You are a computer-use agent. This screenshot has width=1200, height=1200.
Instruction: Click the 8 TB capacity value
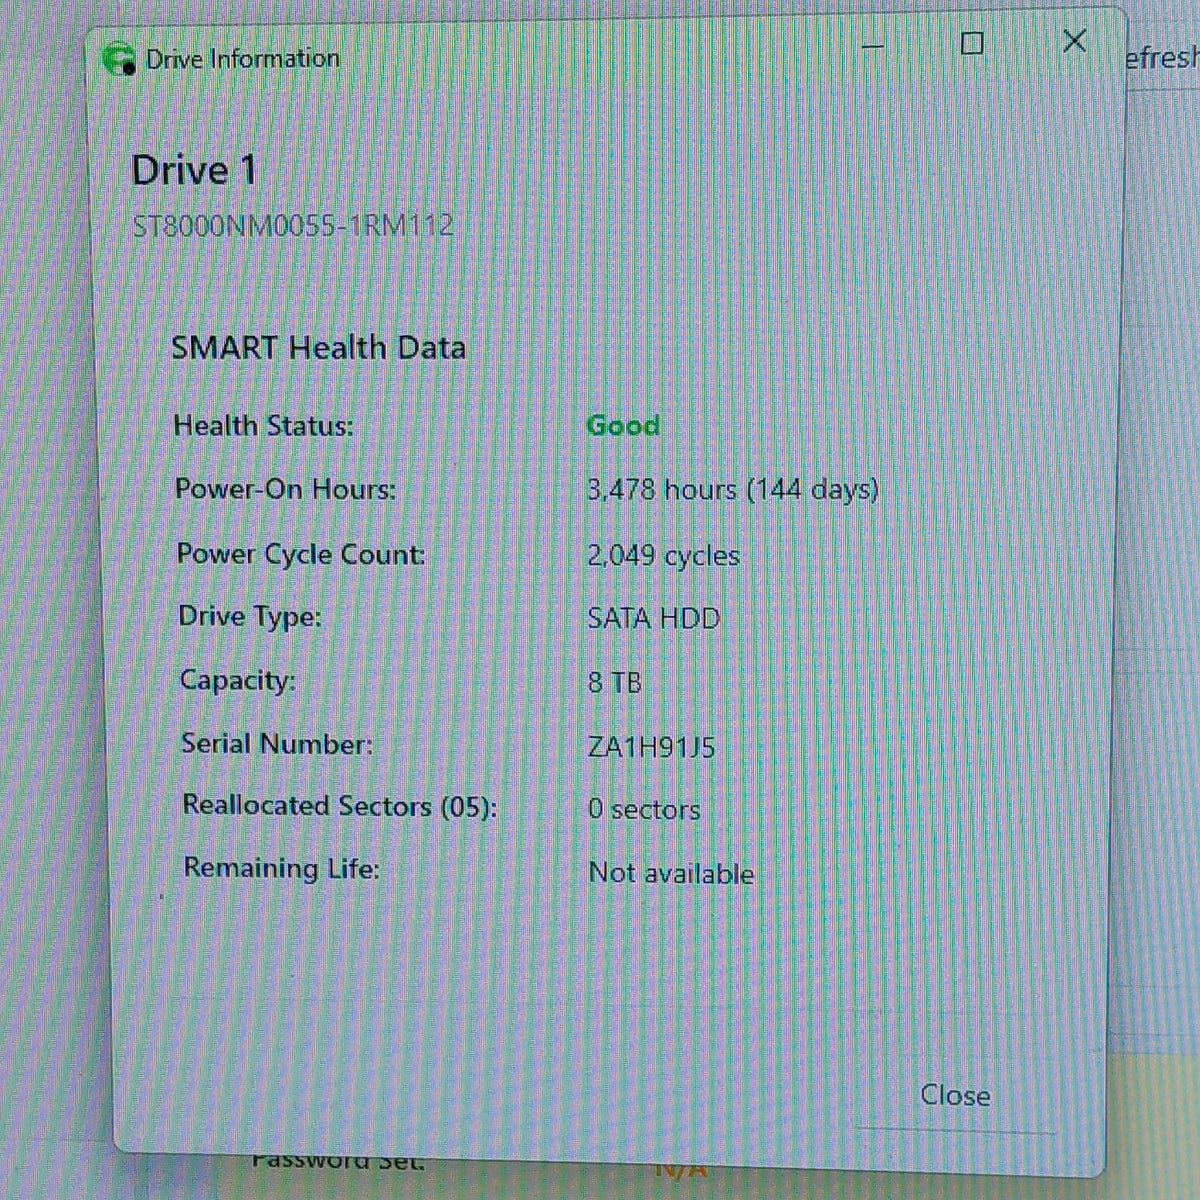click(x=615, y=683)
